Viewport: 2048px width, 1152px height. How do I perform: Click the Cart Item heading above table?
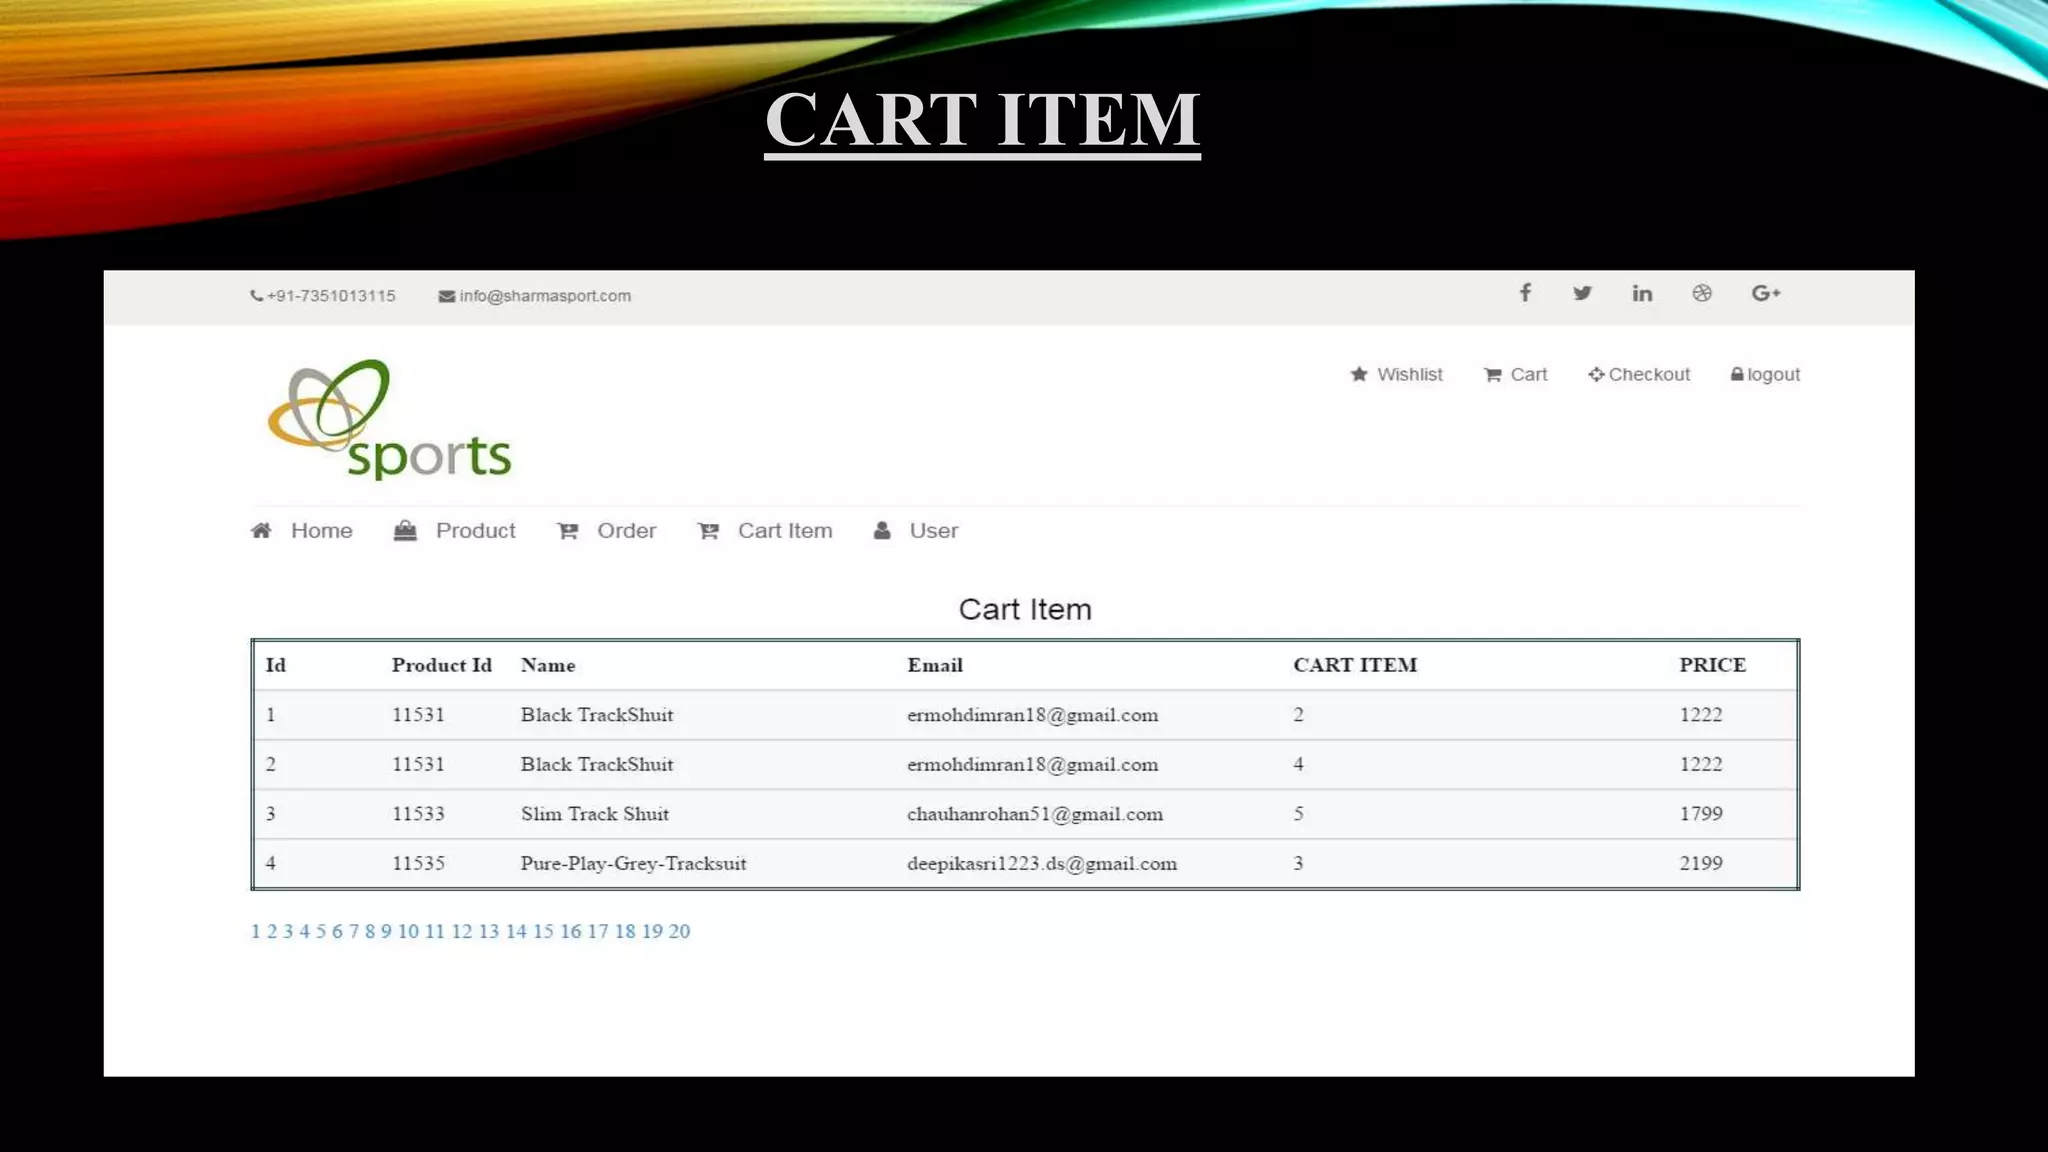(1025, 609)
